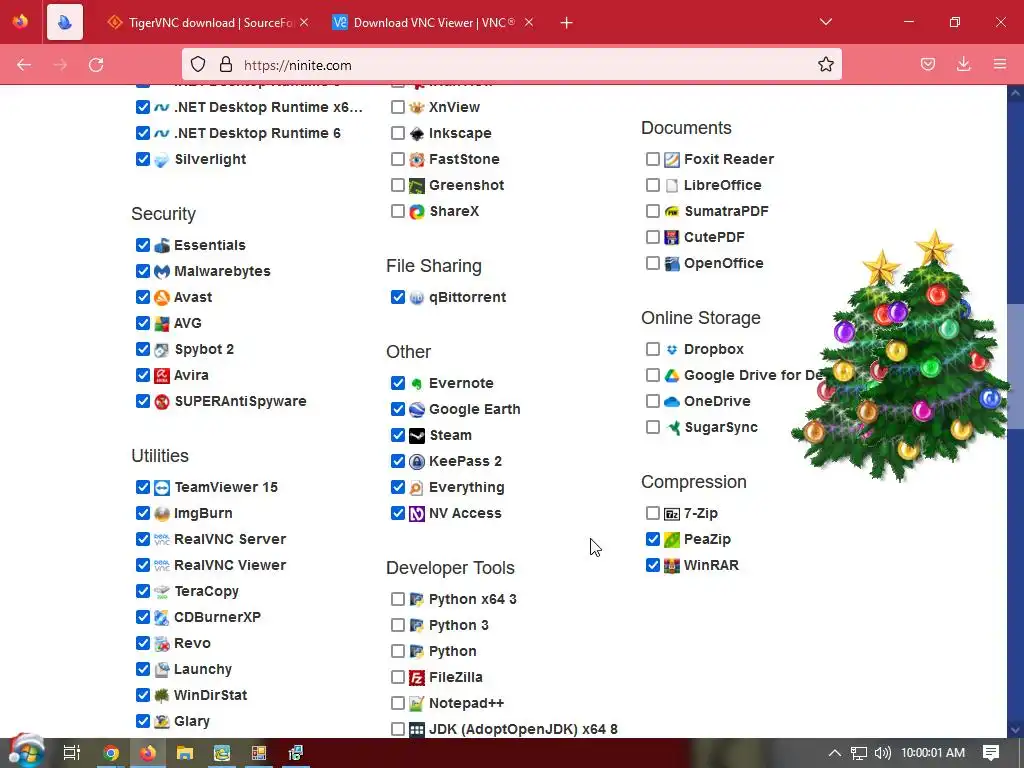Open File Explorer from the taskbar
1024x768 pixels.
185,753
